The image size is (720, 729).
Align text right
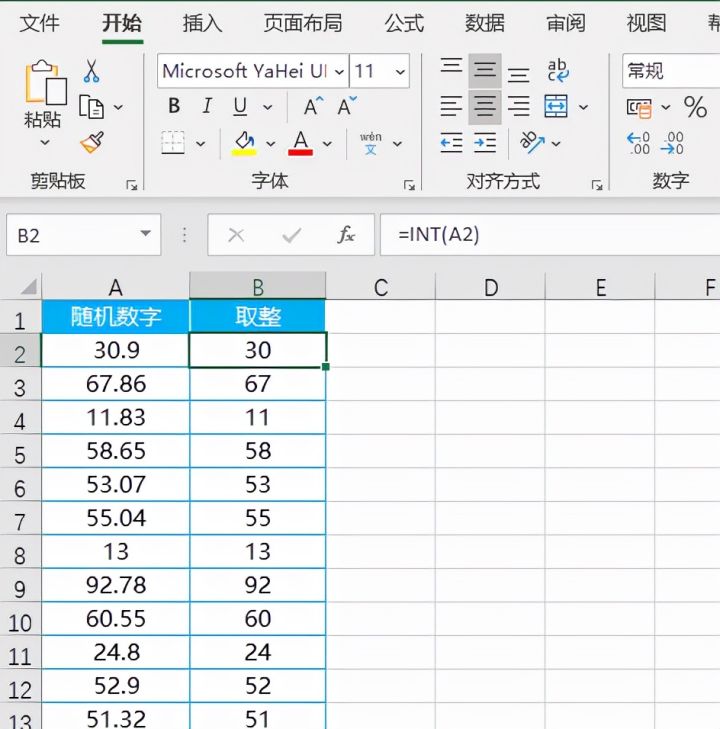[518, 106]
